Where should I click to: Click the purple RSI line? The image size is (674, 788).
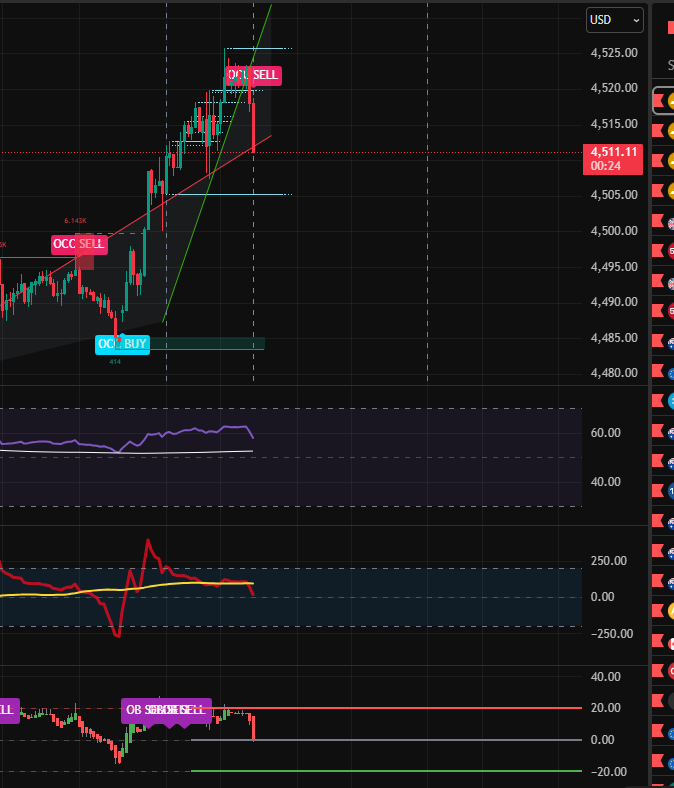coord(180,433)
